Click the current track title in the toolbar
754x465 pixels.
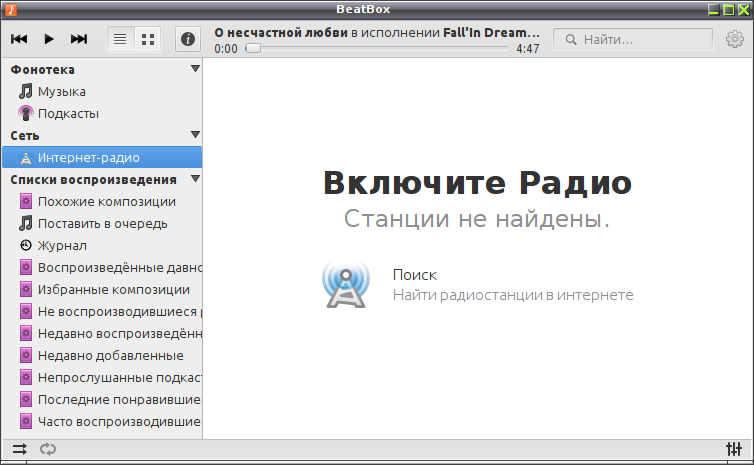377,33
